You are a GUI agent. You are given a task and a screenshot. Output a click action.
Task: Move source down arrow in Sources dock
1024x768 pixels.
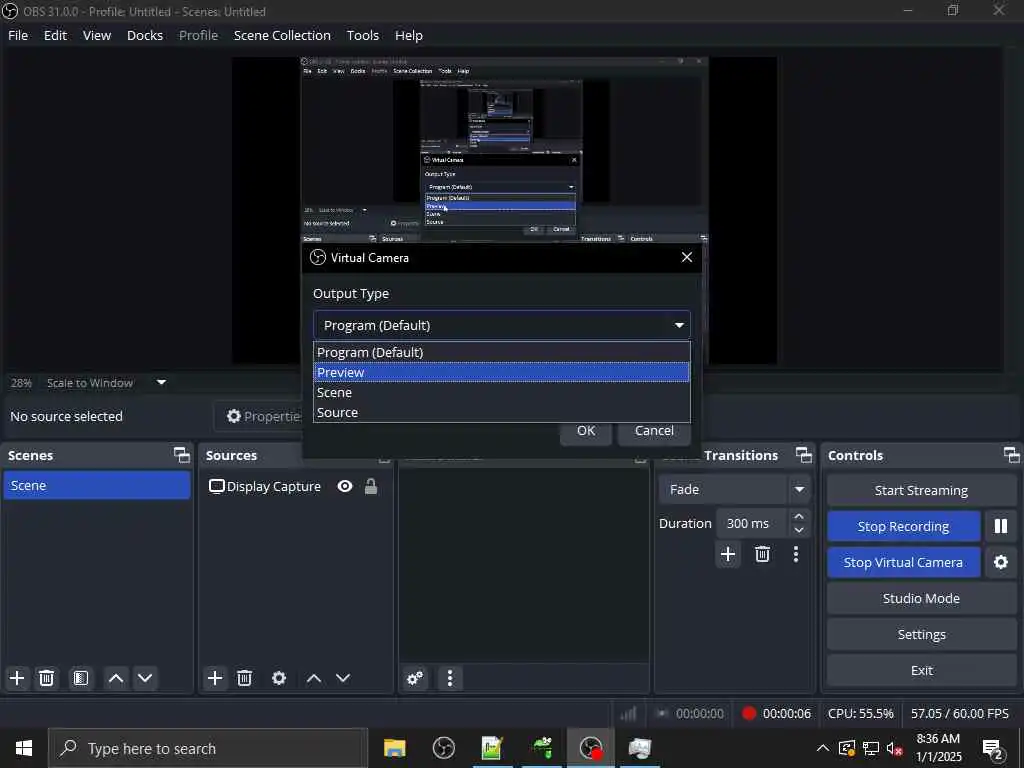pos(343,678)
